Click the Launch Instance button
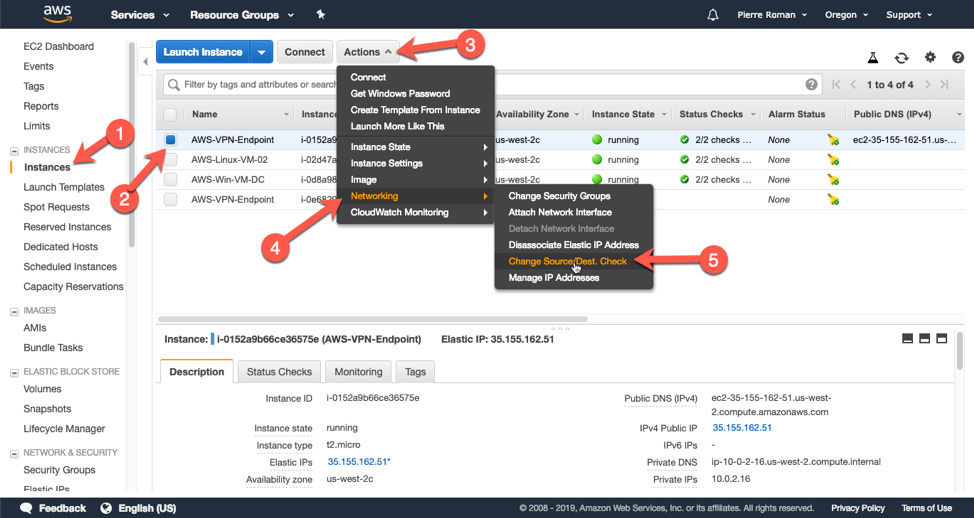This screenshot has width=974, height=518. pyautogui.click(x=203, y=52)
